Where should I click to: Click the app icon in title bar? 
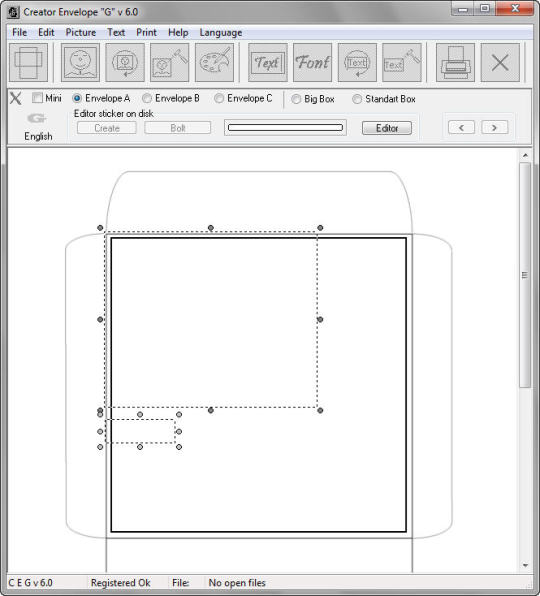(13, 12)
